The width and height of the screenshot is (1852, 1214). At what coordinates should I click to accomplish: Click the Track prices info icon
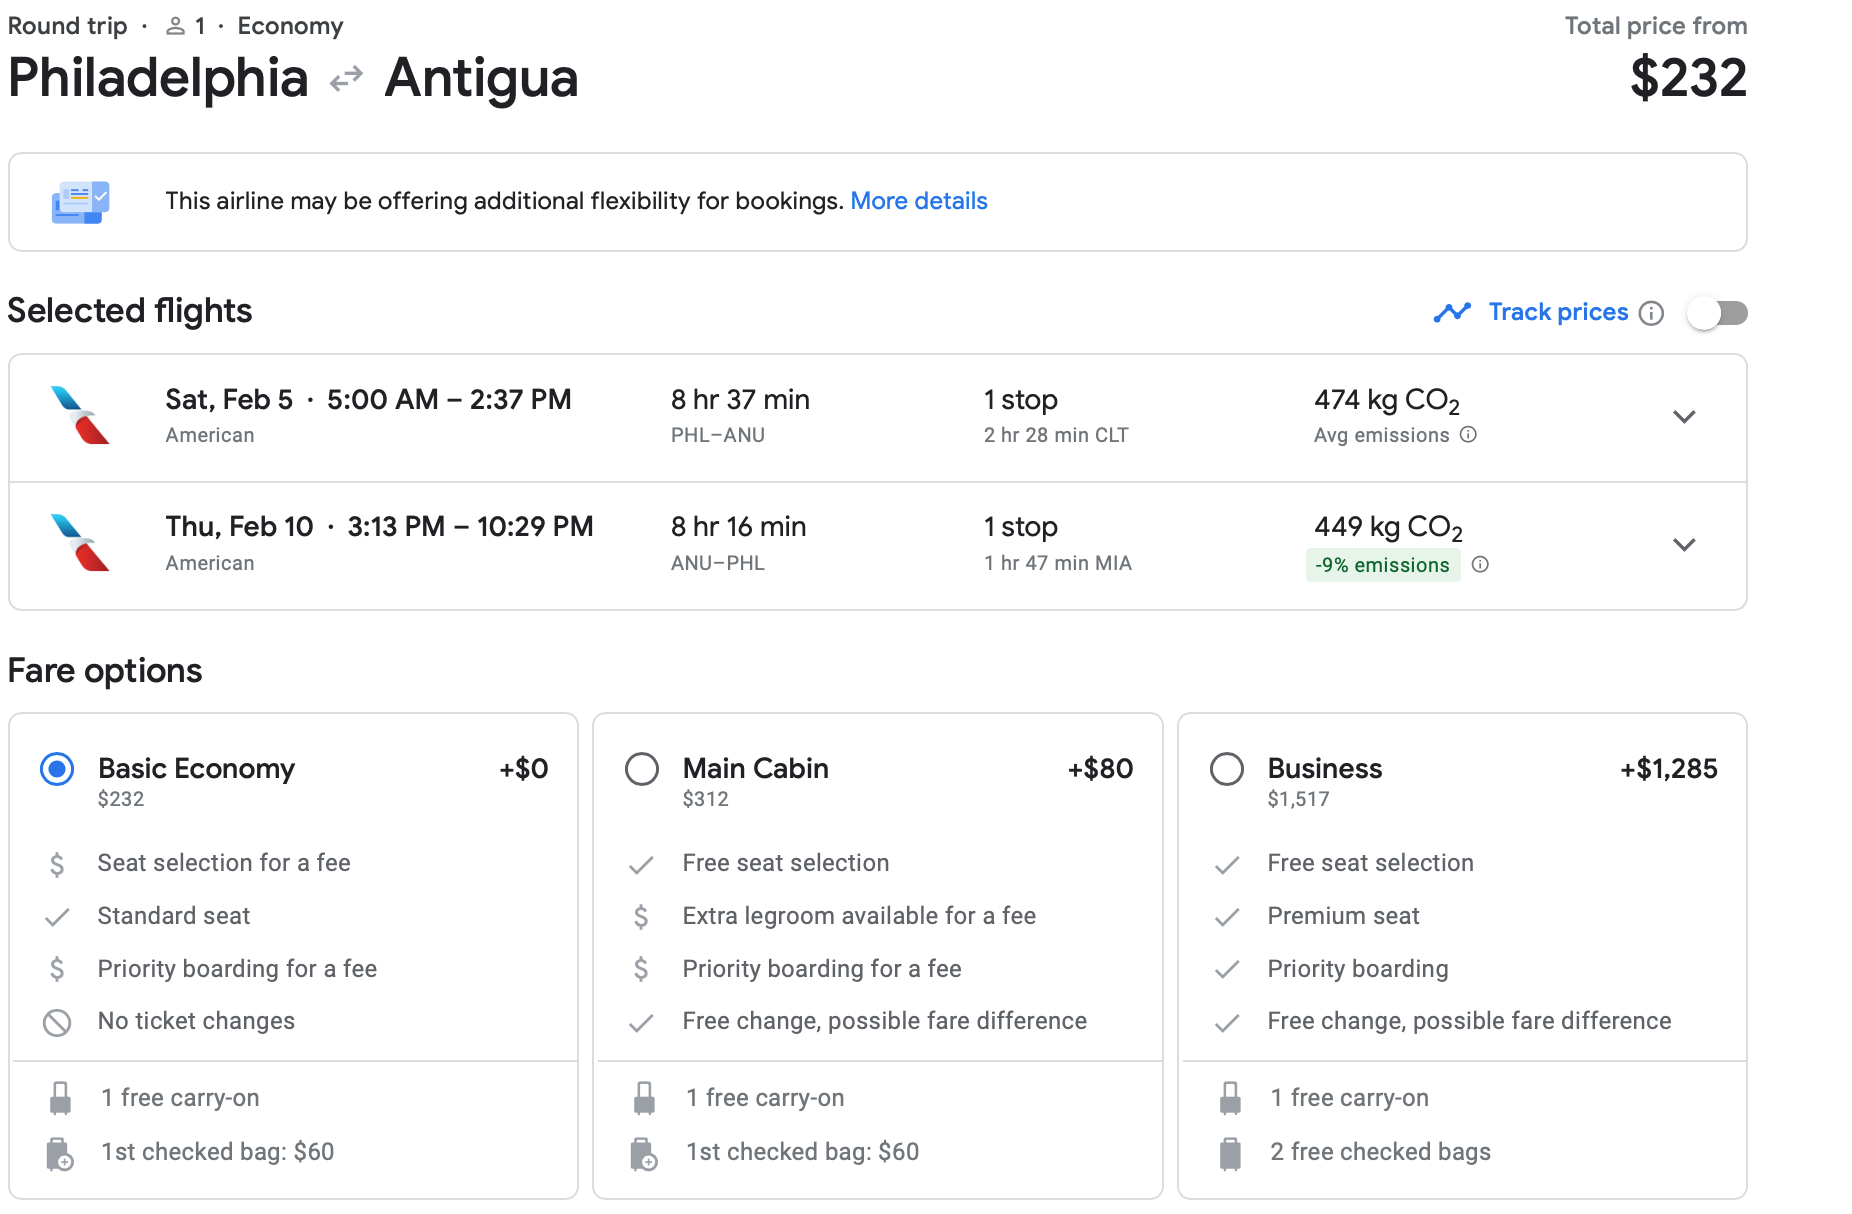[1652, 313]
